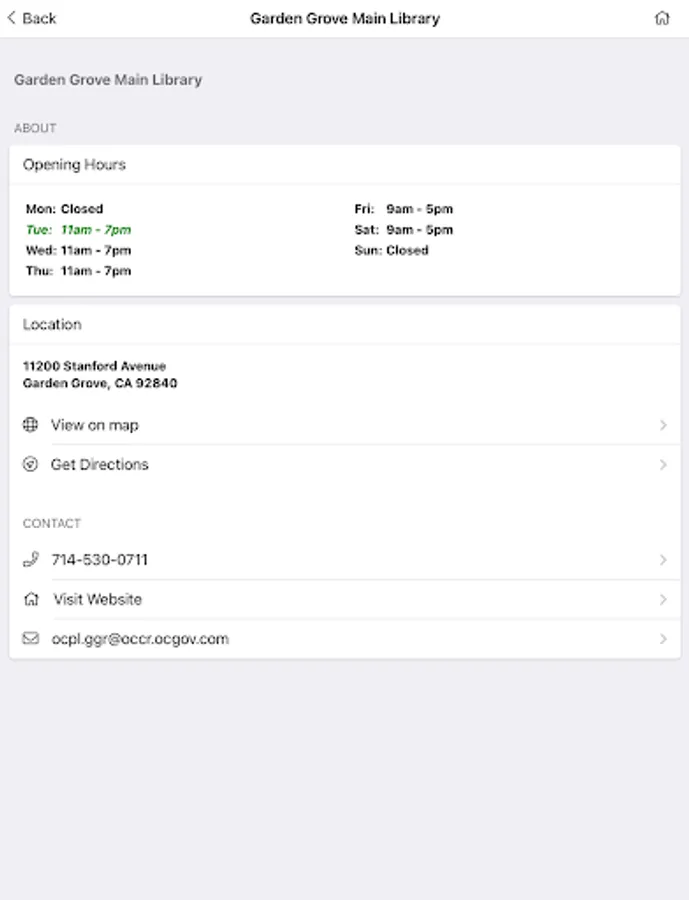Go back using the Back label
Image resolution: width=689 pixels, height=900 pixels.
point(40,18)
